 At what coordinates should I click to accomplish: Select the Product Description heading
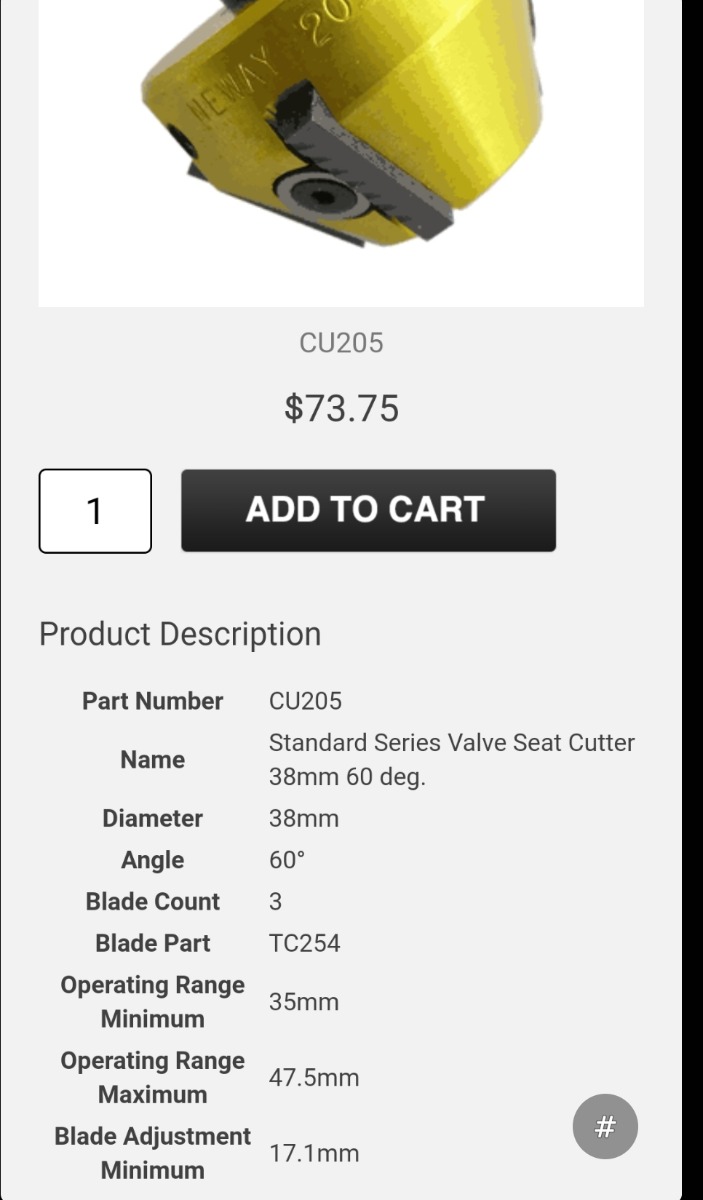180,634
